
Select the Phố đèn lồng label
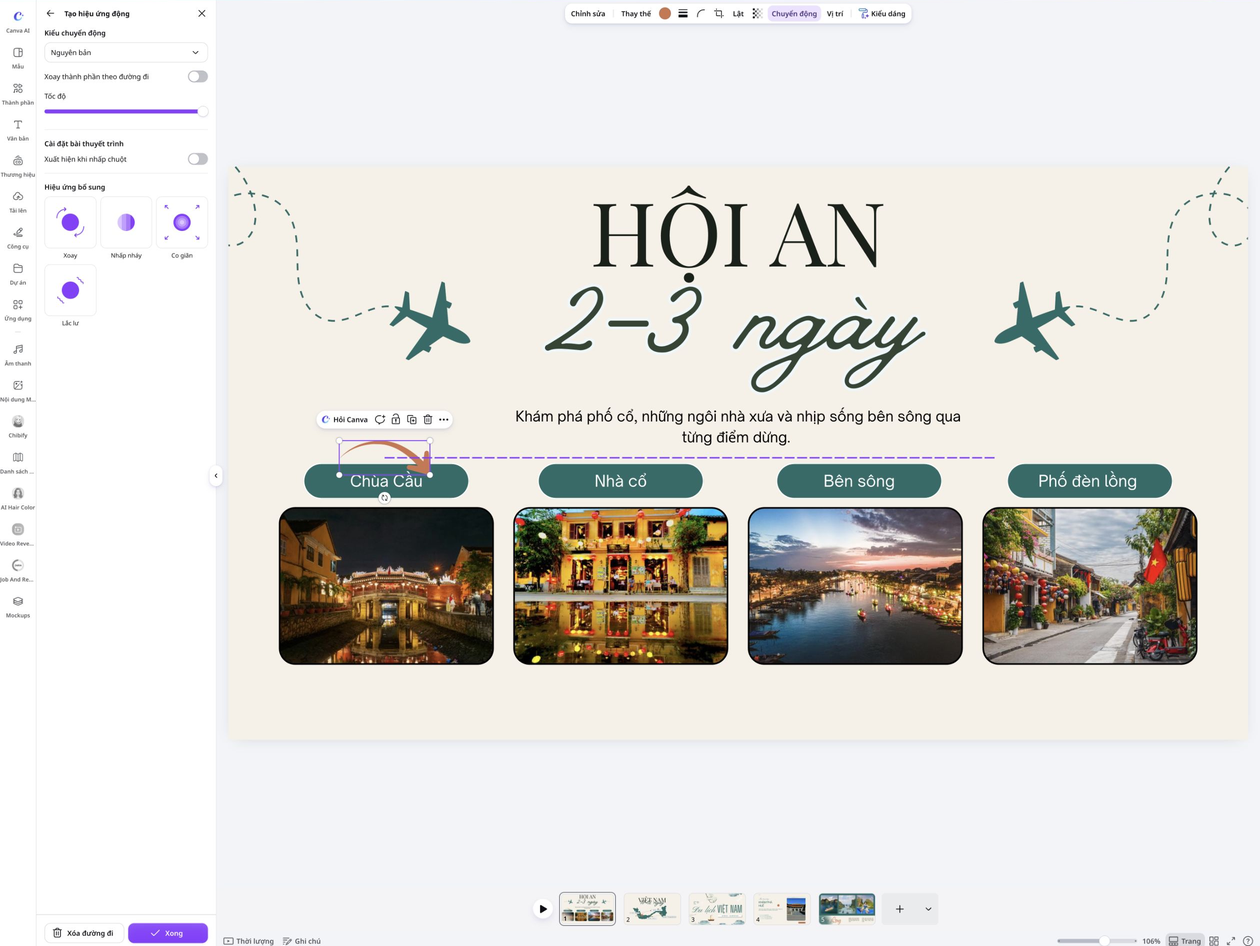pyautogui.click(x=1088, y=481)
